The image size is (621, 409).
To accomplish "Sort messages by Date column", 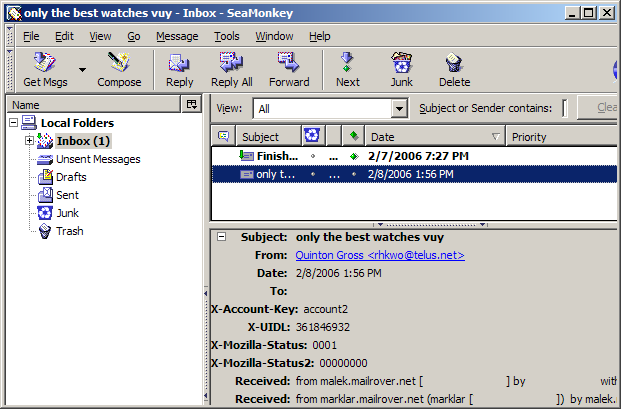I will tap(435, 136).
